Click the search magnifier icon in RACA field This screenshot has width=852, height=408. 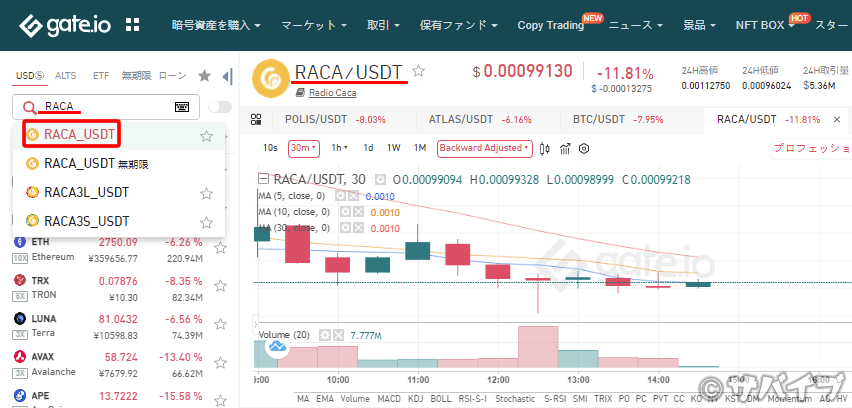(29, 107)
